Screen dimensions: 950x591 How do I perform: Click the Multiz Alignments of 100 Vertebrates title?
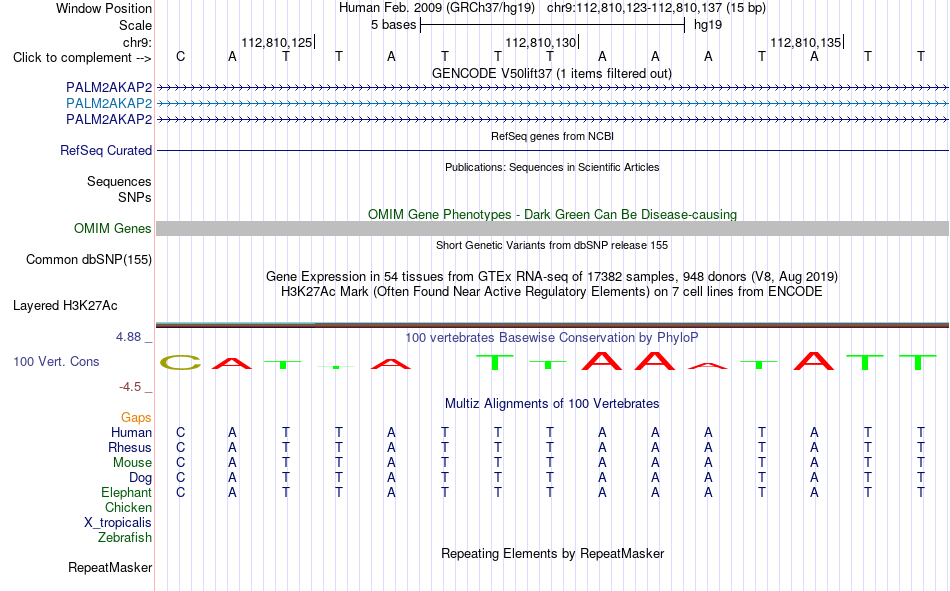pyautogui.click(x=552, y=404)
